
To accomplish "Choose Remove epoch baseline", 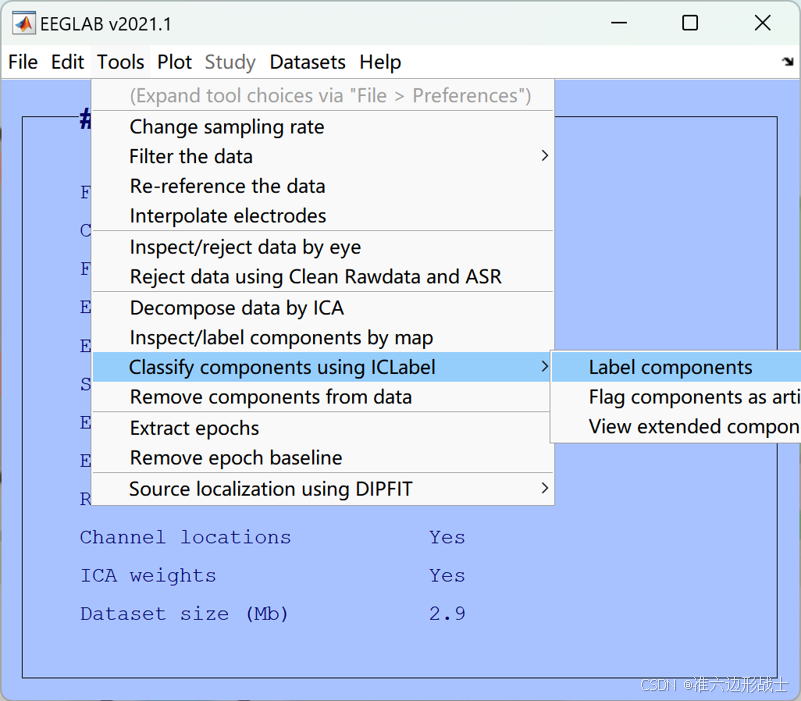I will [x=323, y=458].
